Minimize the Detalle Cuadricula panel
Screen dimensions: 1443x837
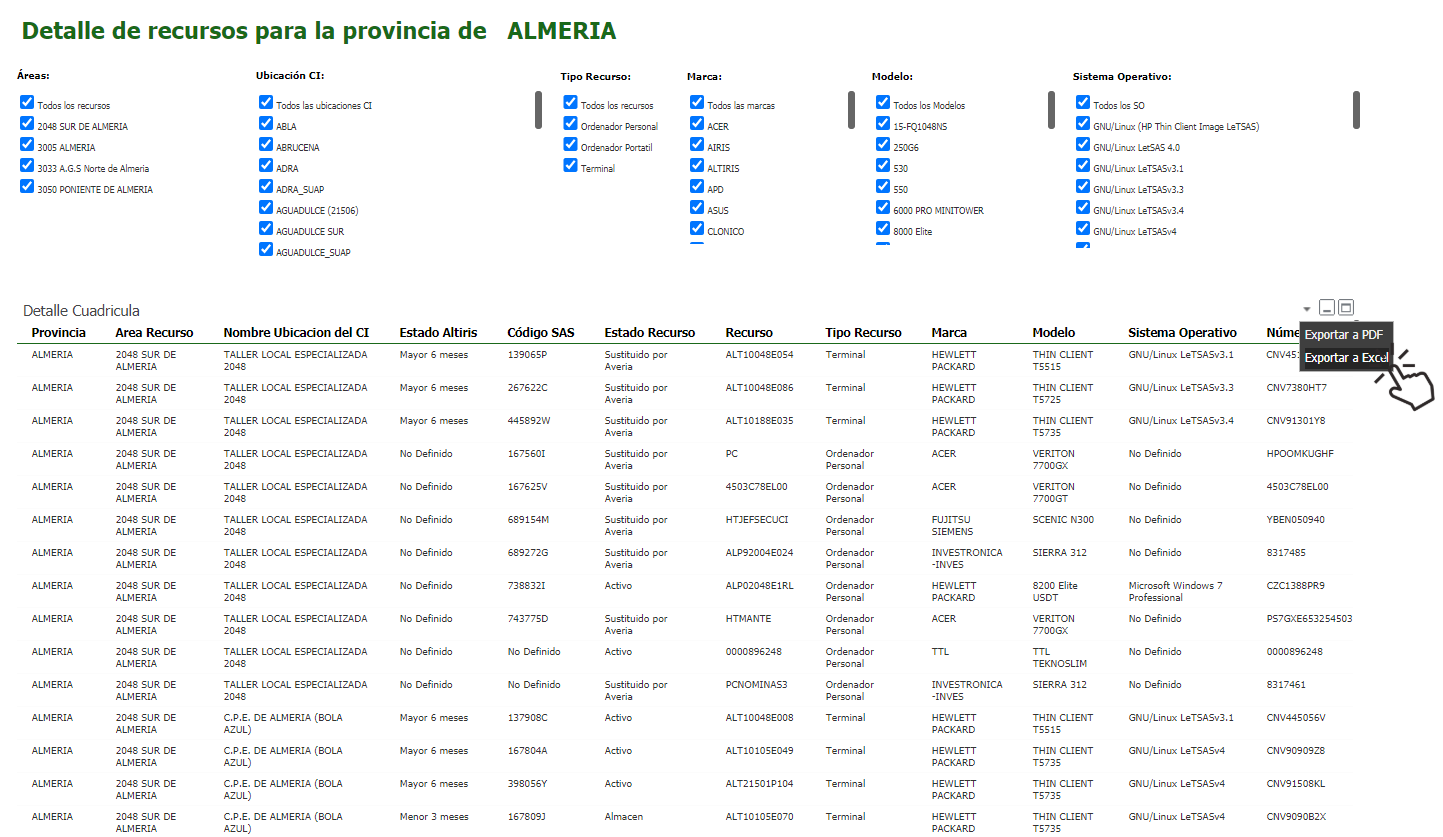click(1327, 308)
